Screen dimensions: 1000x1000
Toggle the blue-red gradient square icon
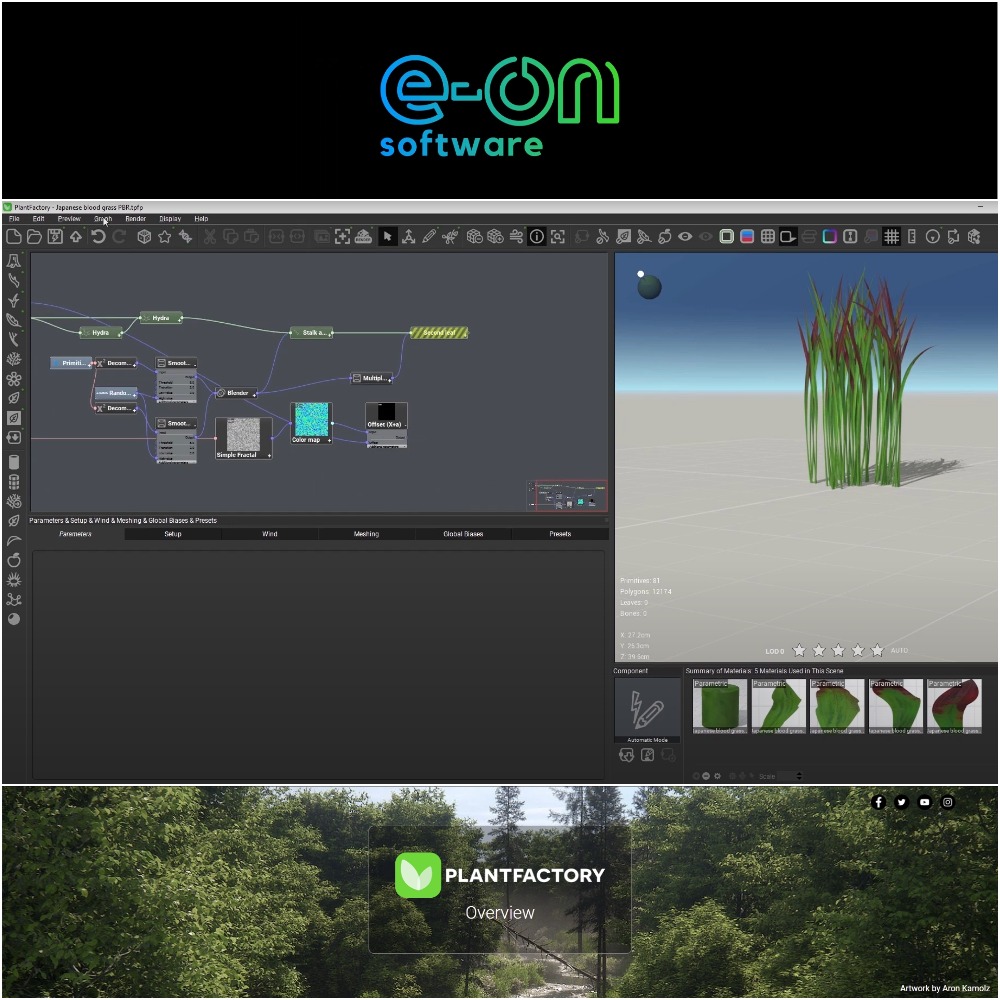point(747,237)
